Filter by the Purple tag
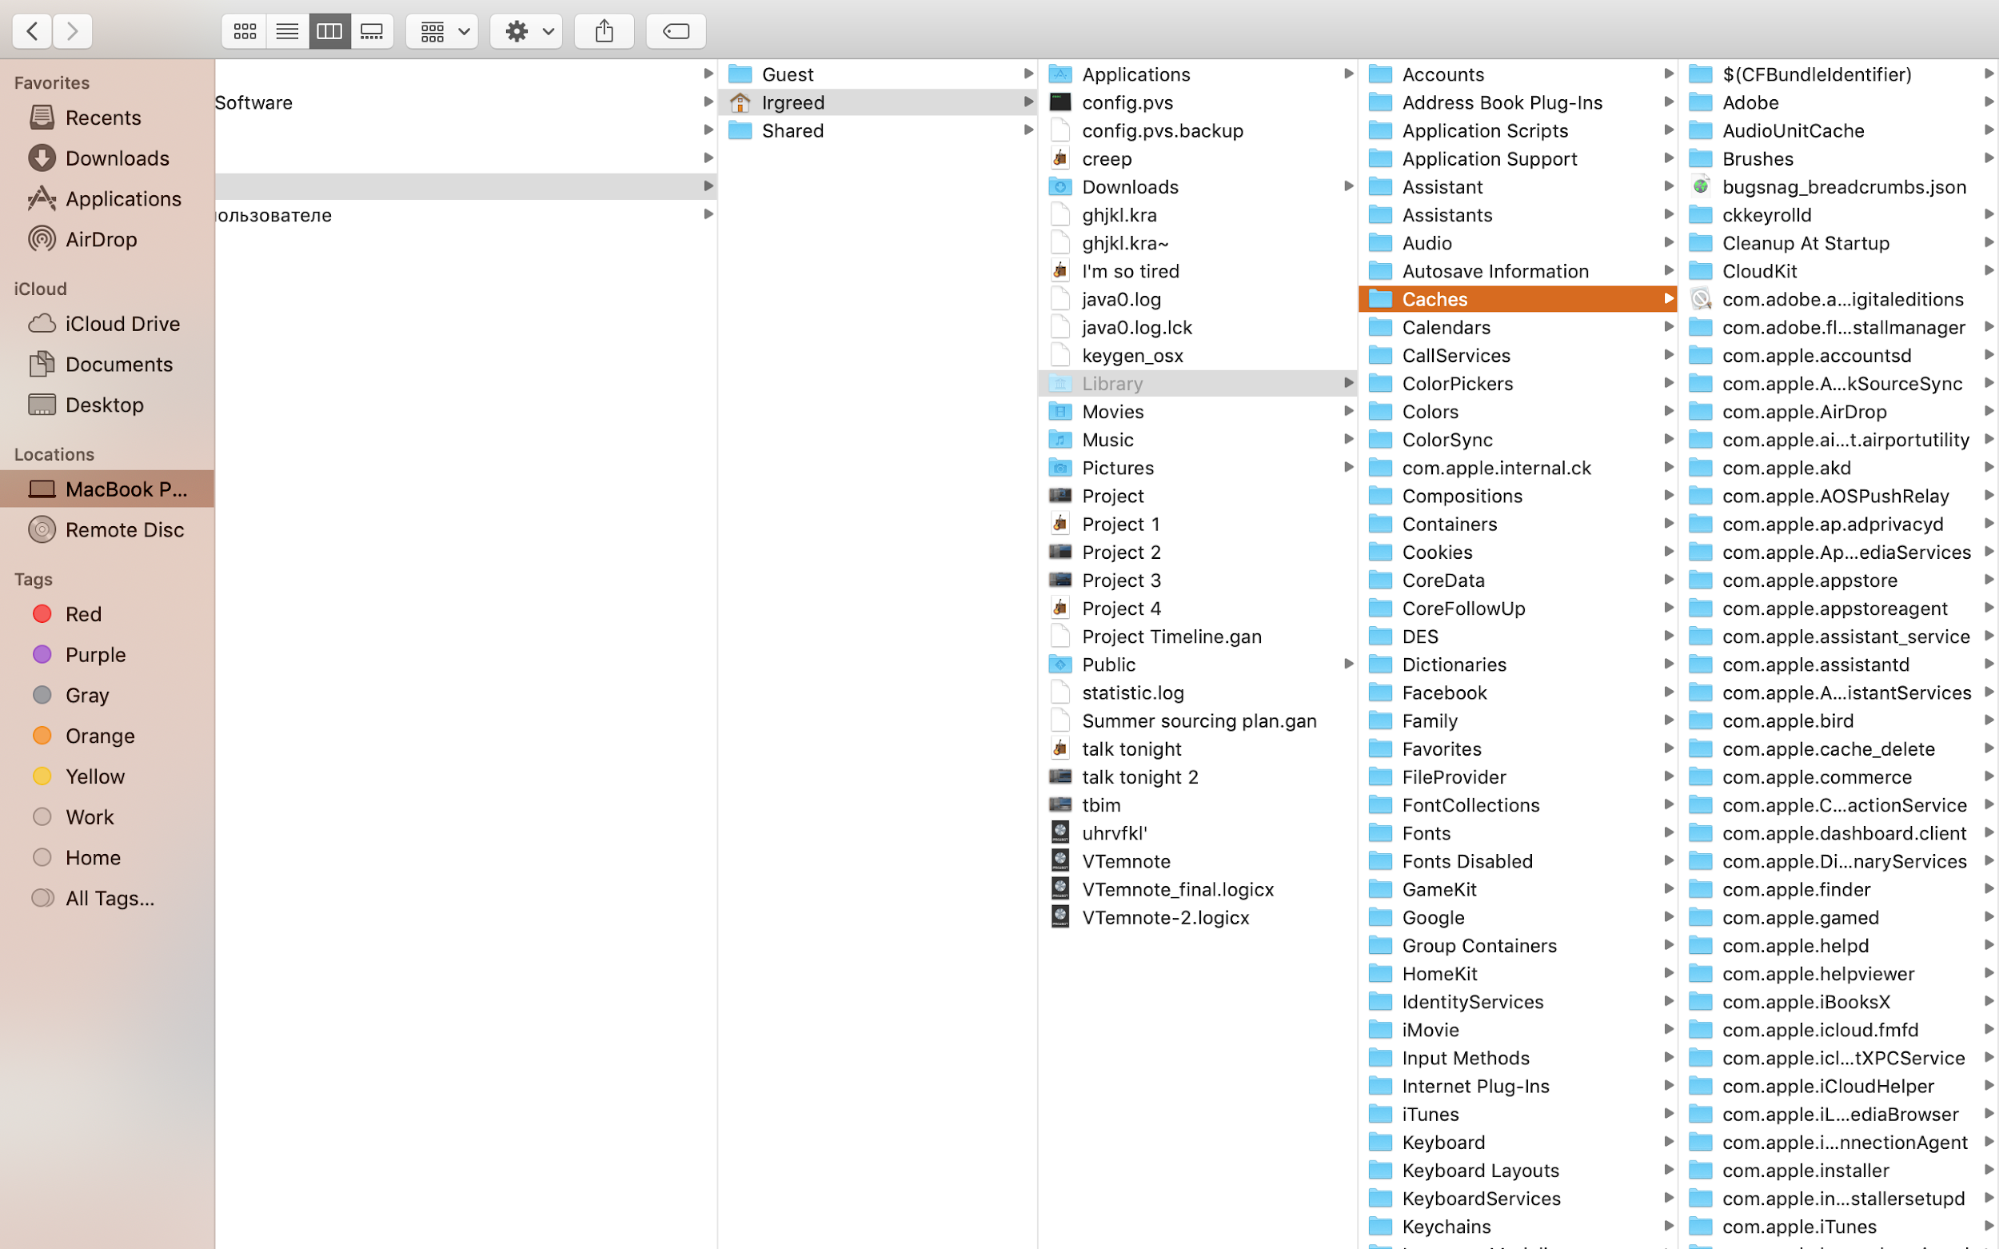 107,655
